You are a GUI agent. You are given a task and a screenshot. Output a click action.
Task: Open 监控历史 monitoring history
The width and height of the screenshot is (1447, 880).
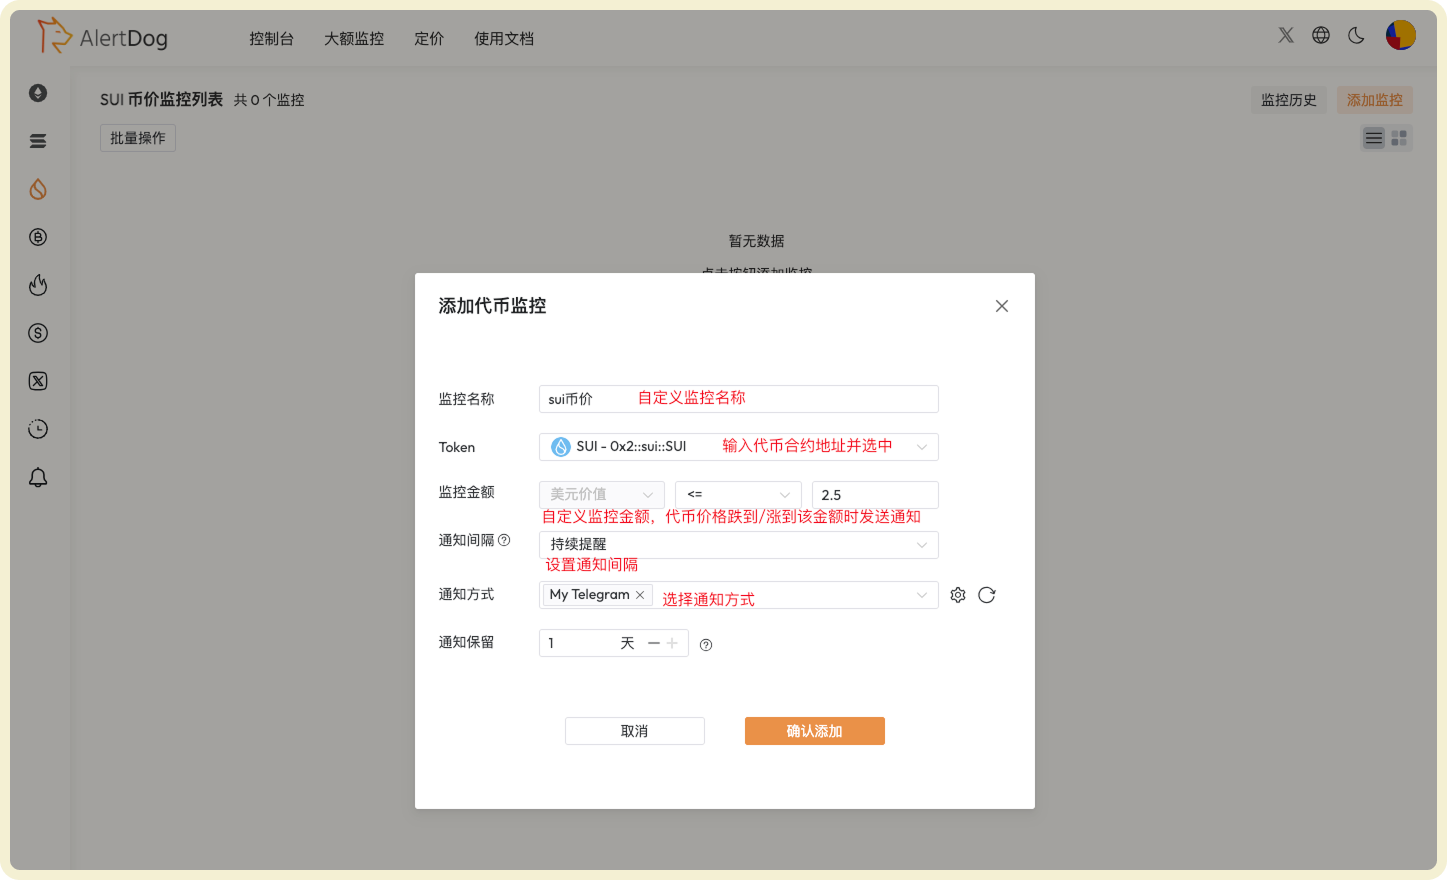pyautogui.click(x=1288, y=100)
